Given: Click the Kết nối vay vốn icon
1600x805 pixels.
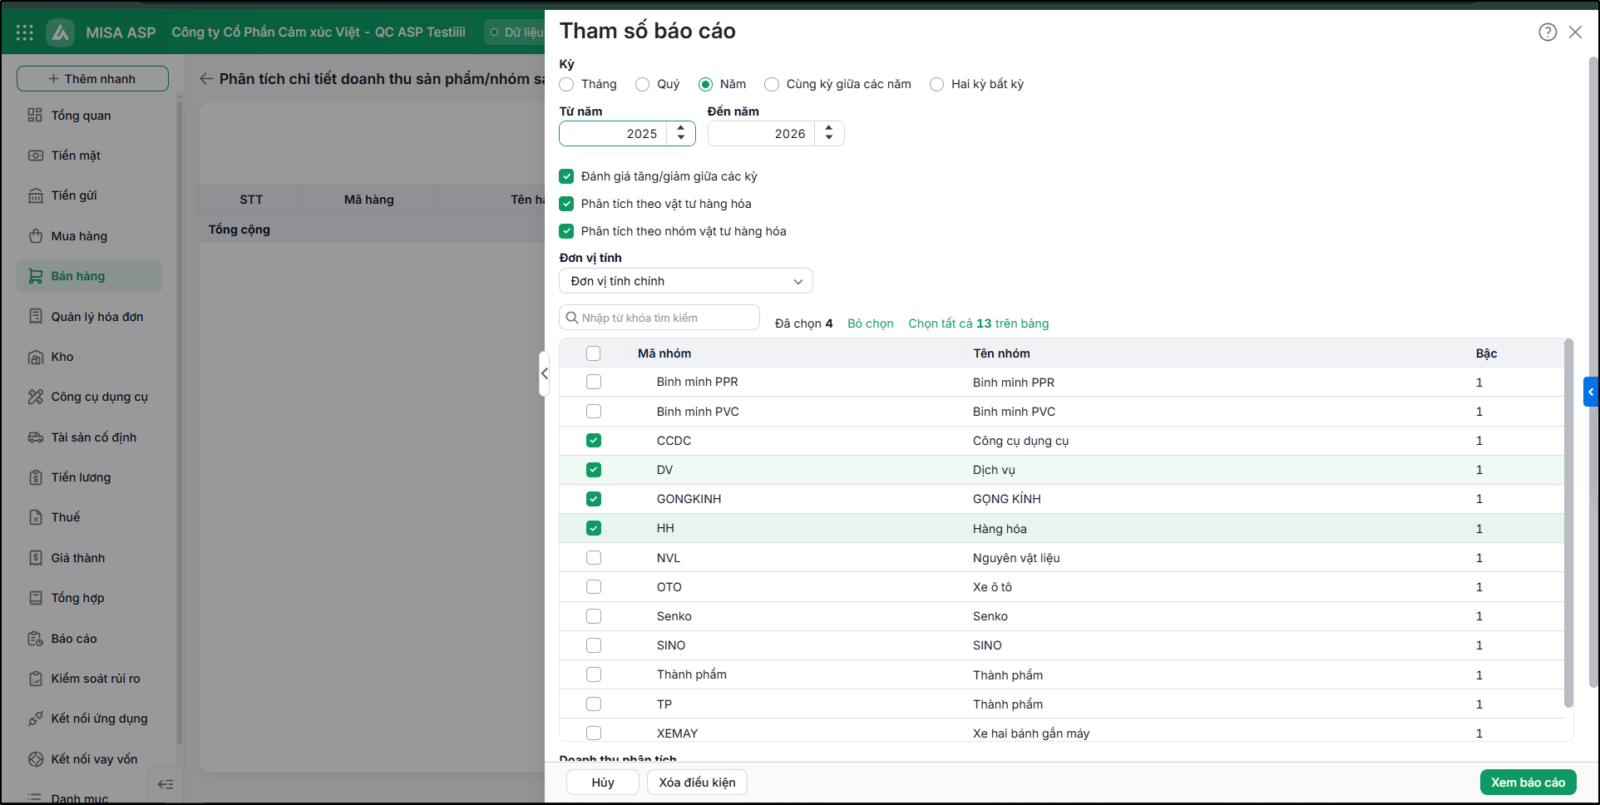Looking at the screenshot, I should point(35,759).
